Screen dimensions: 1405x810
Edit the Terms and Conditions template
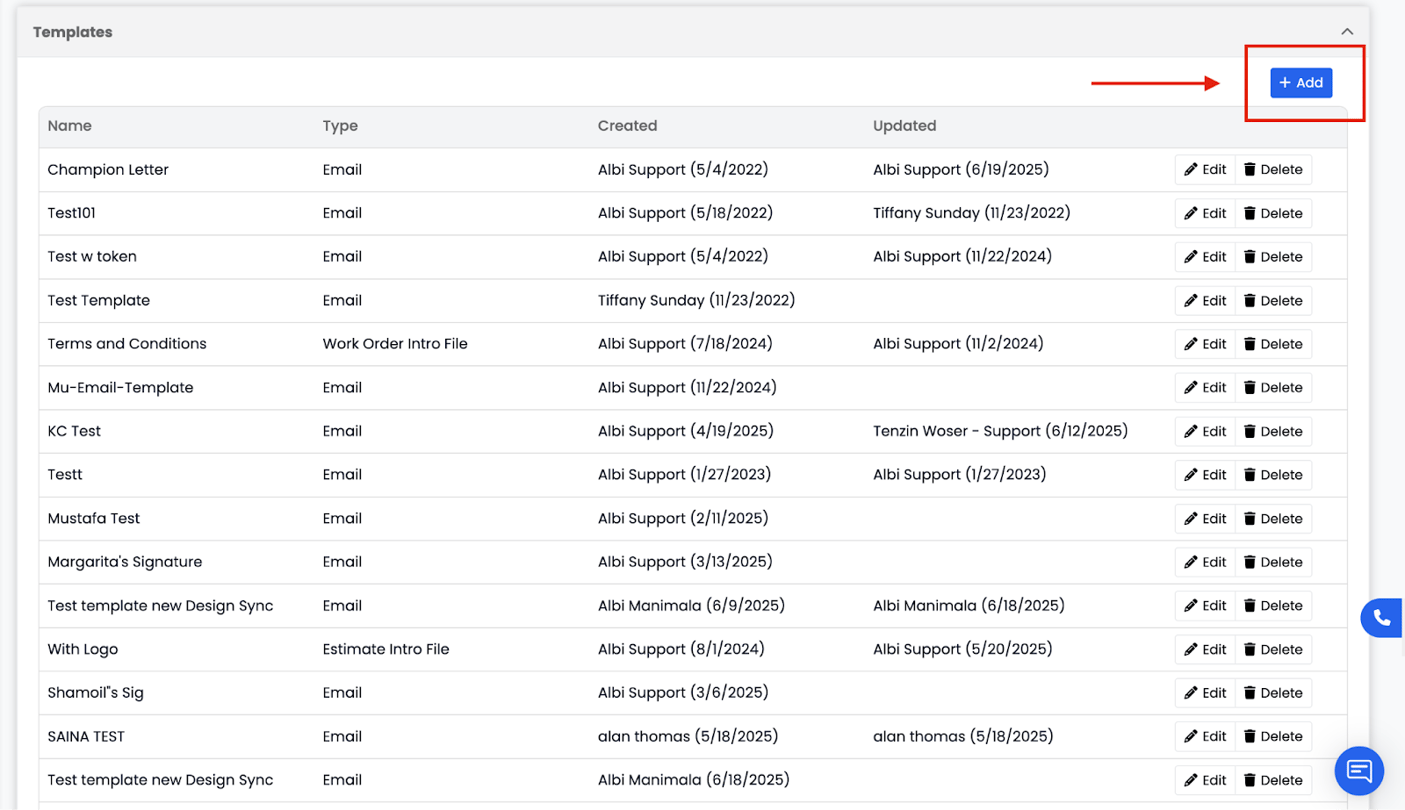(x=1205, y=344)
